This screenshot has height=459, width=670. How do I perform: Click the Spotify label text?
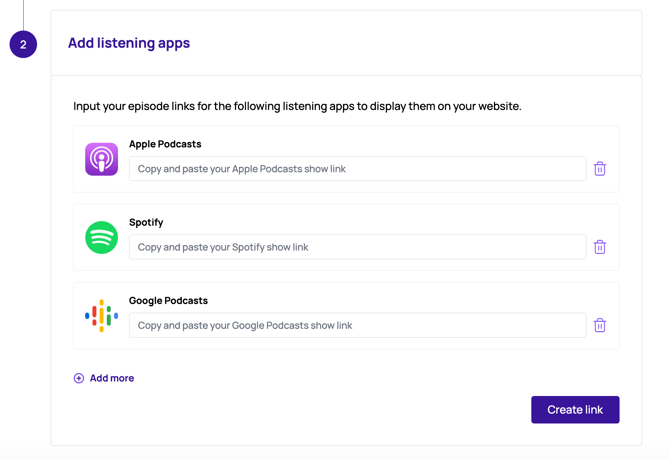click(146, 222)
